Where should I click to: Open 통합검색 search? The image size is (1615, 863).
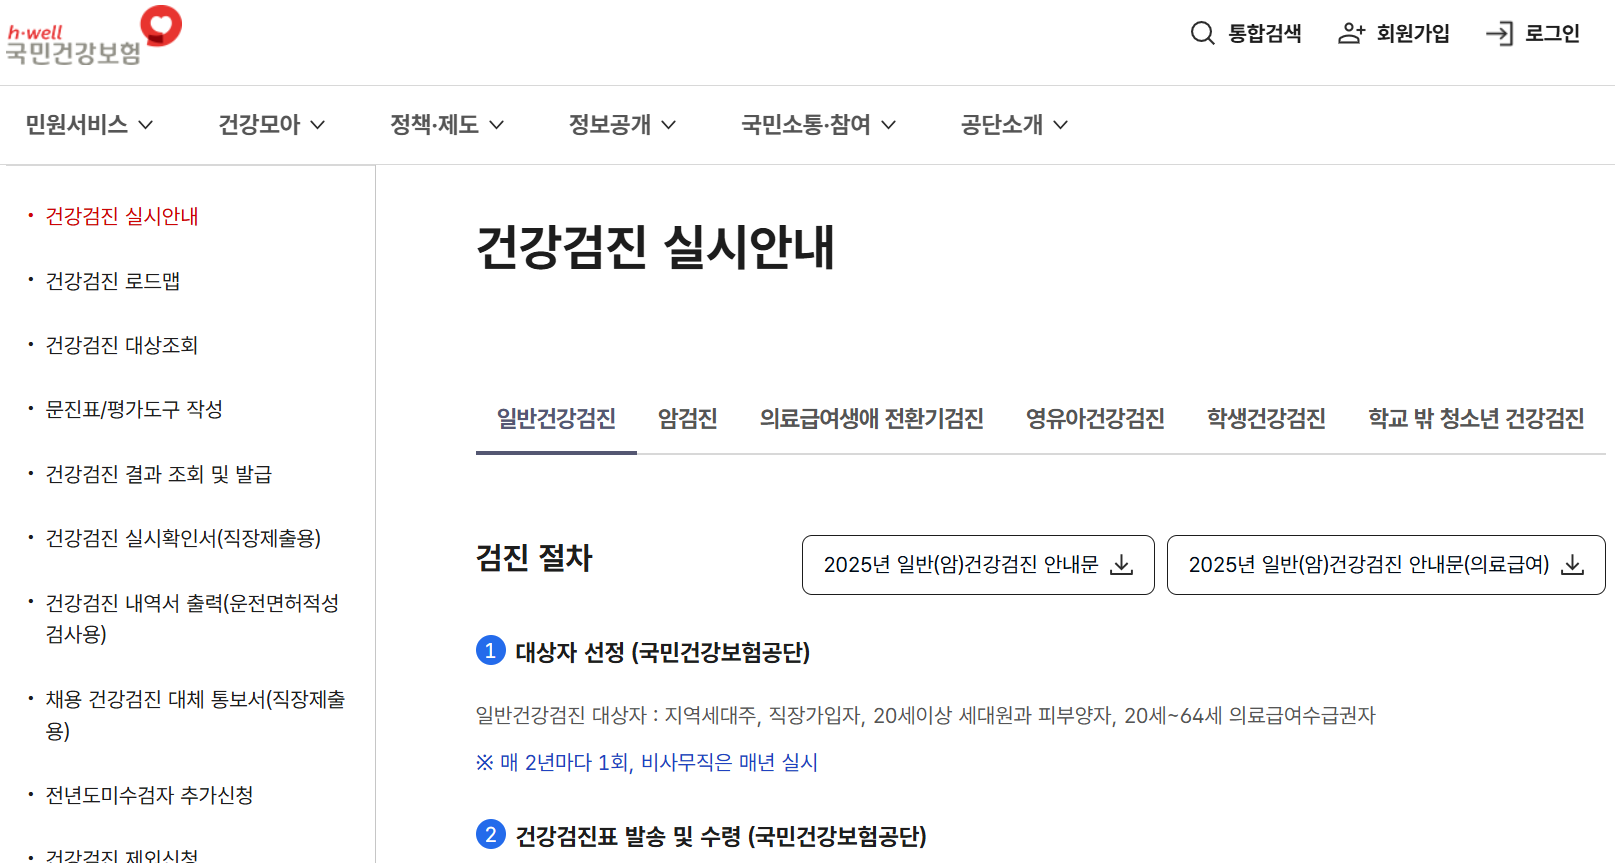pos(1246,33)
